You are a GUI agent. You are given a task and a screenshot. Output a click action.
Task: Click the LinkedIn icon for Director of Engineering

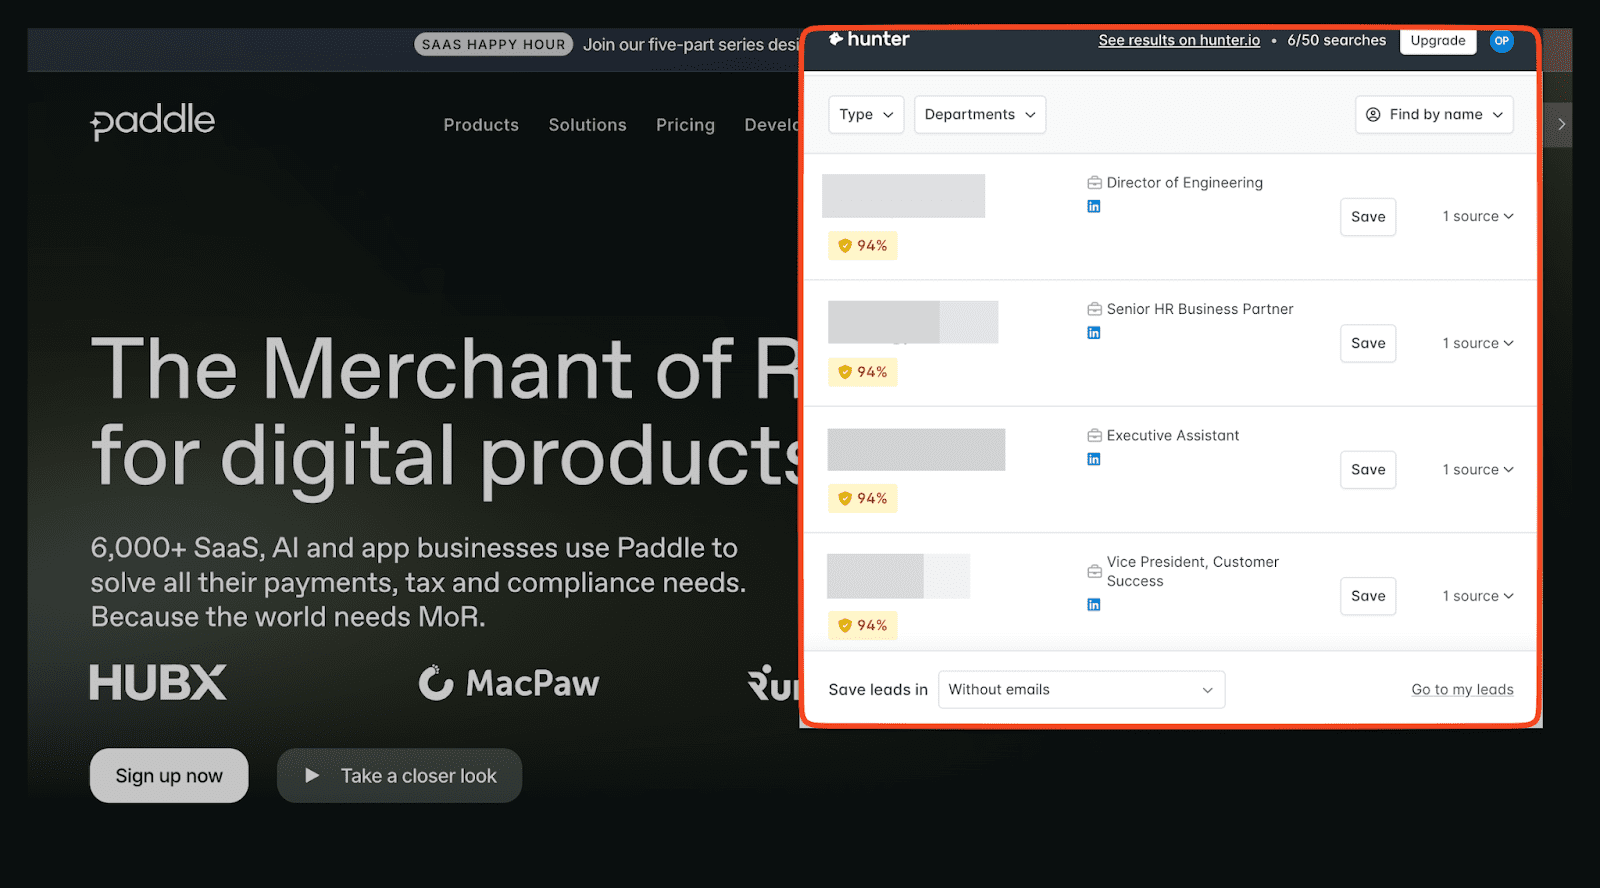[1093, 207]
